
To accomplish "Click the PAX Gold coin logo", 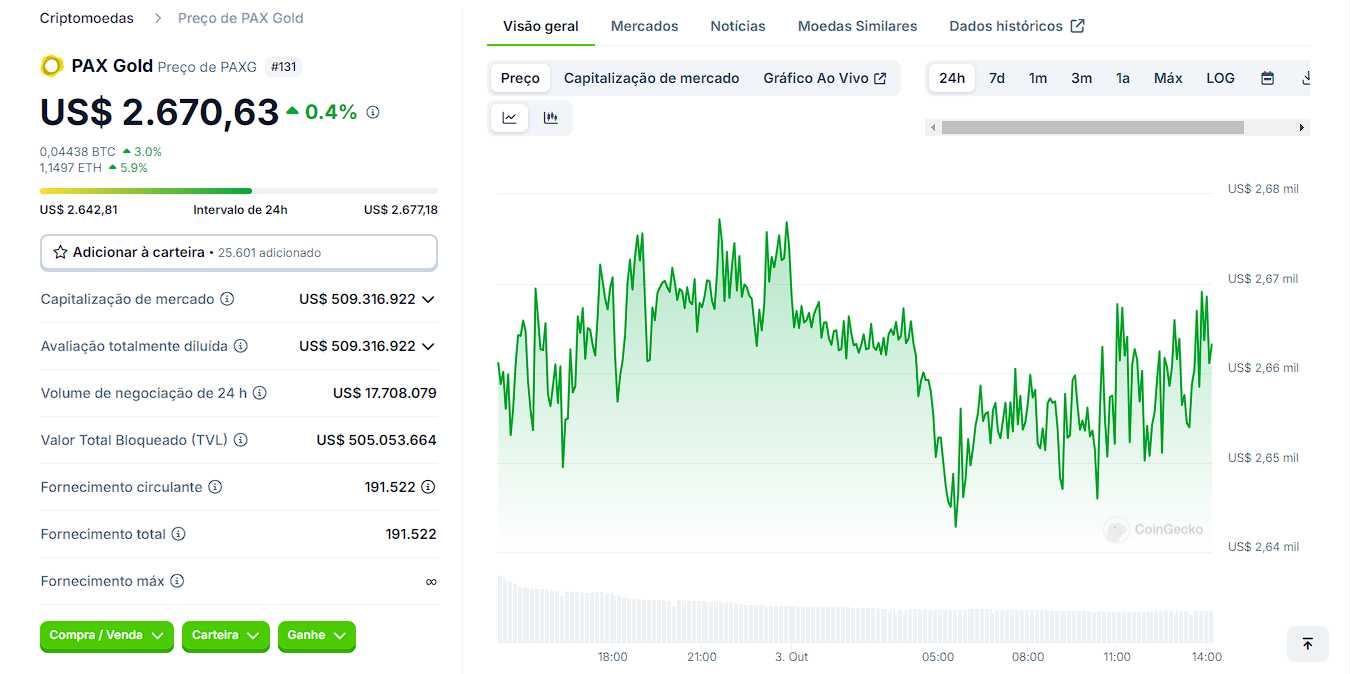I will tap(51, 66).
